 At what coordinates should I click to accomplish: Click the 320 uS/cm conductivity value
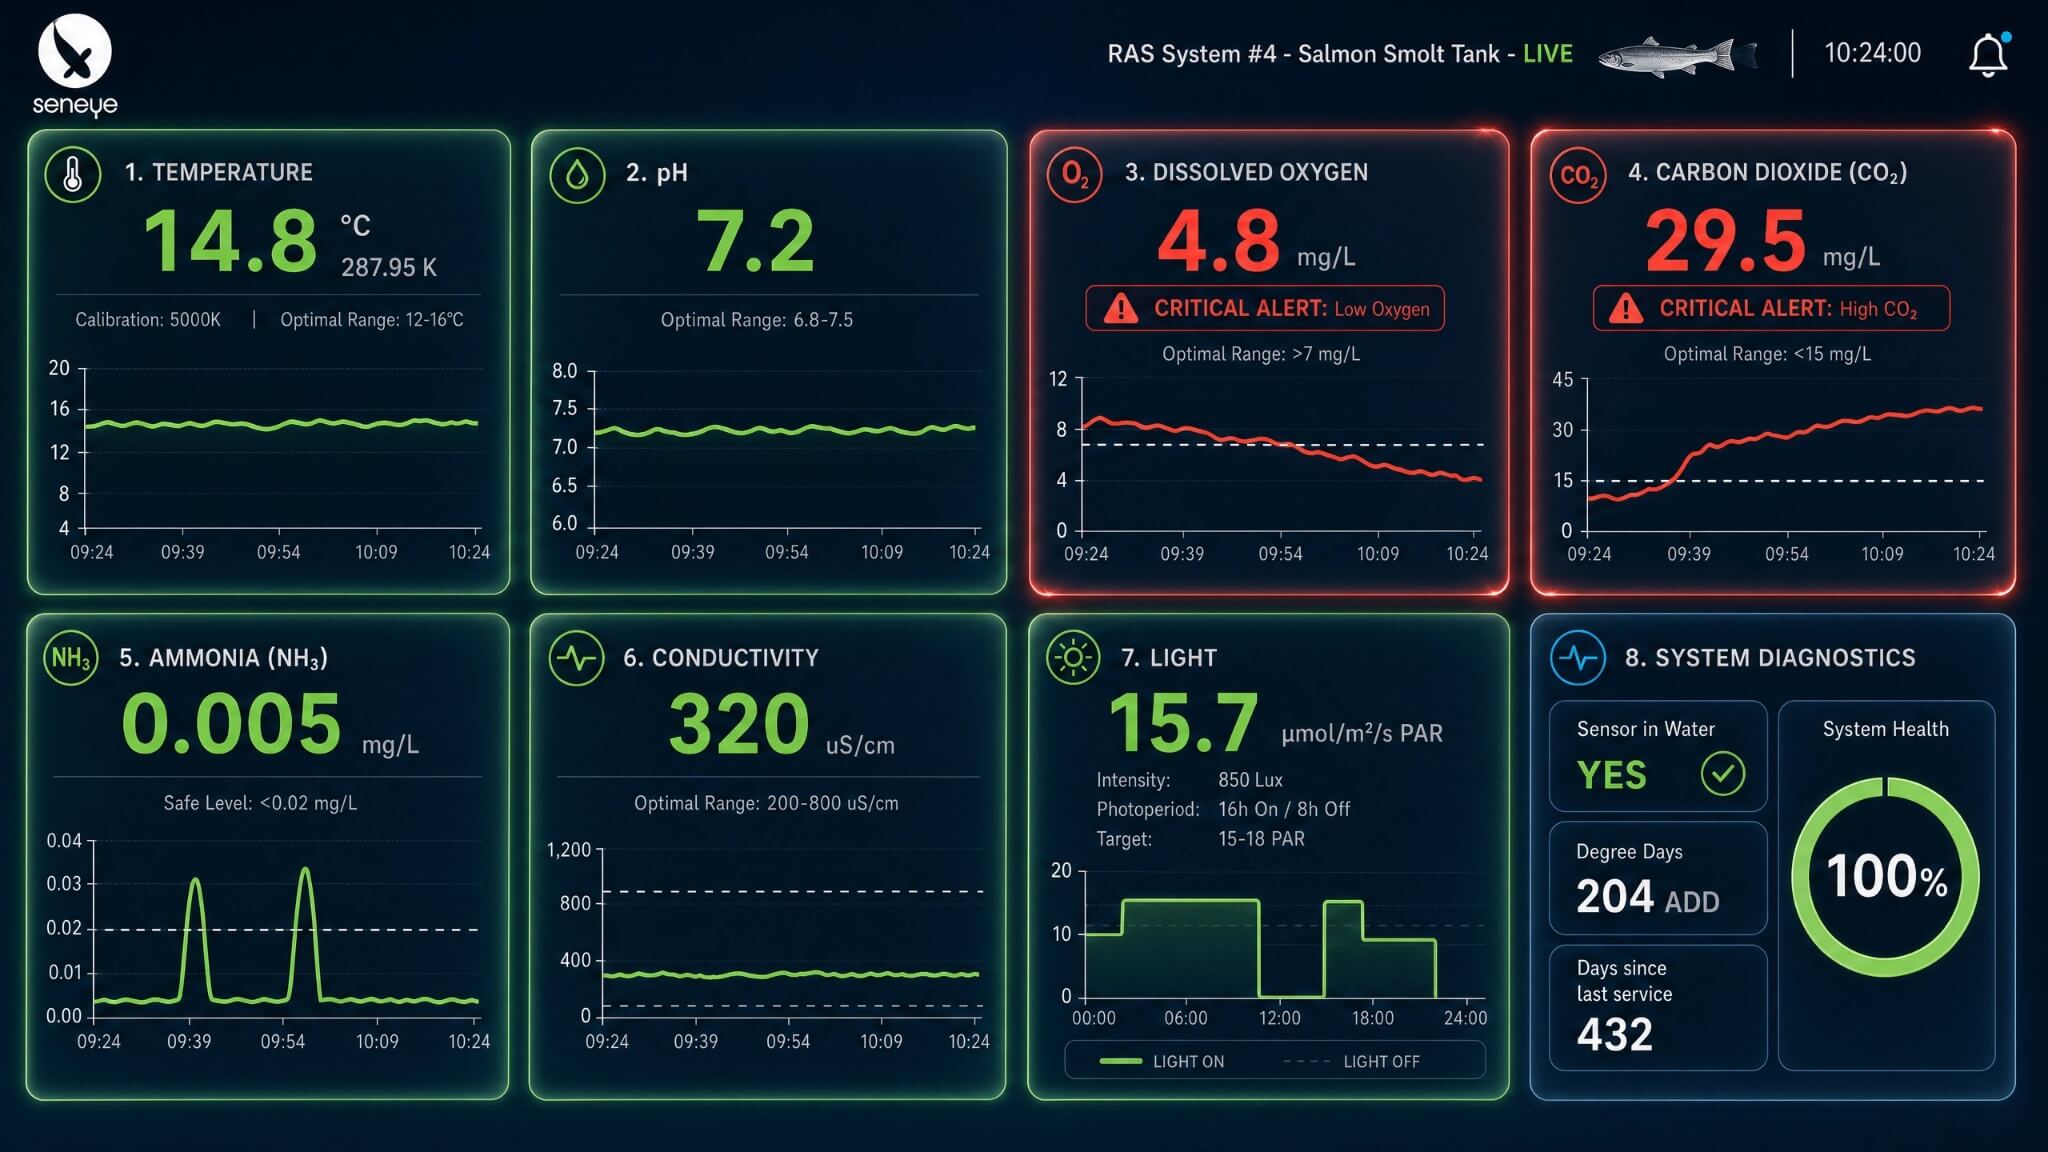(781, 724)
